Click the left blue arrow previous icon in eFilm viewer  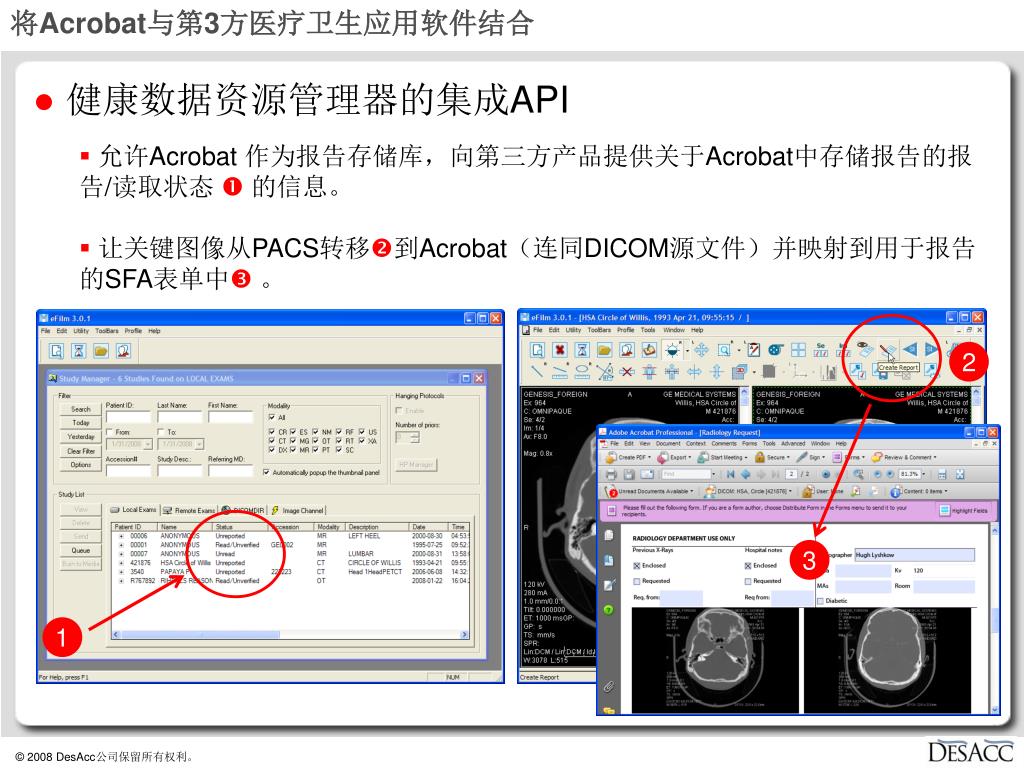910,350
